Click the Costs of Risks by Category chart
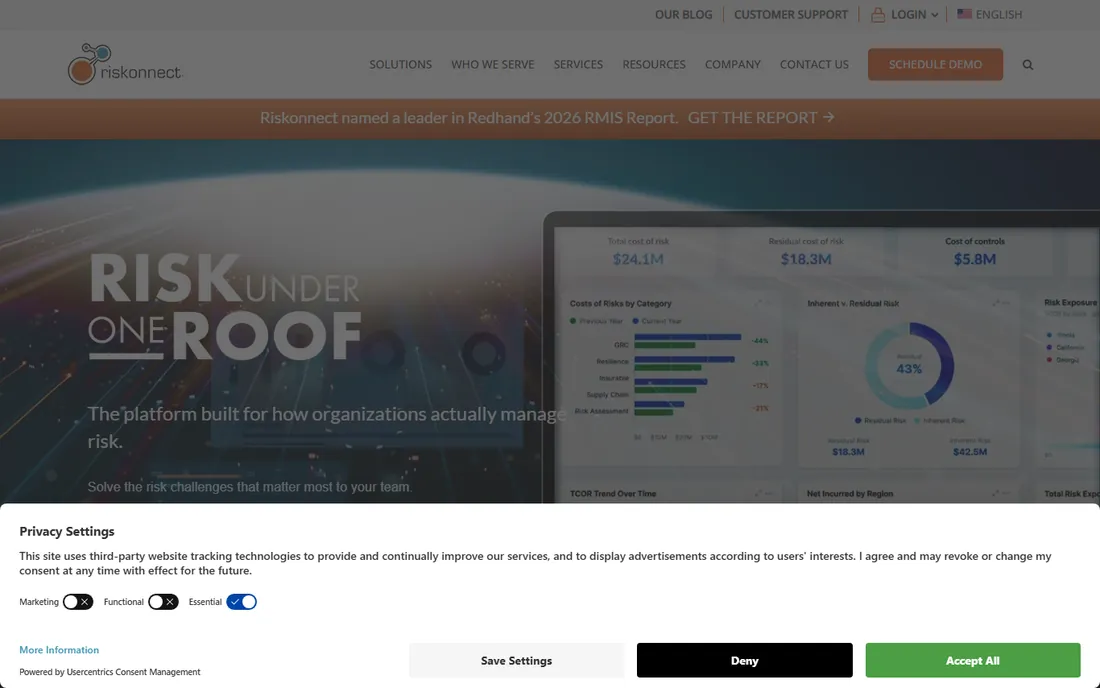 tap(671, 379)
